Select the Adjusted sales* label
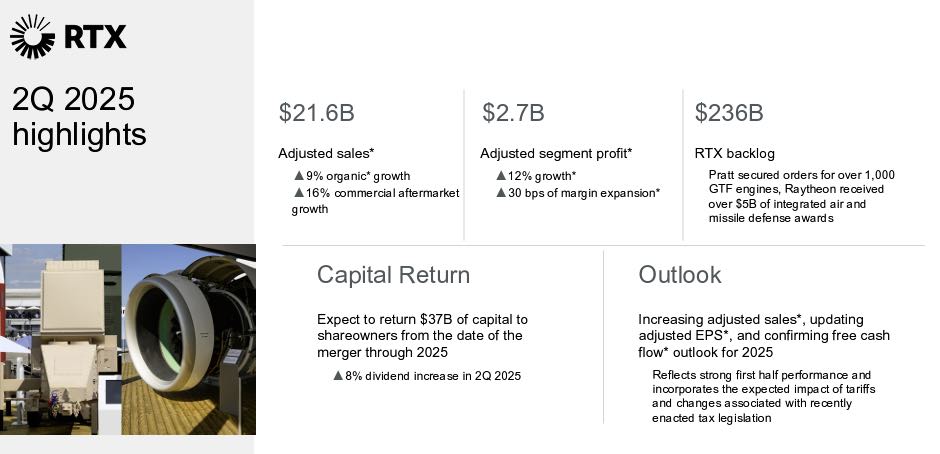Screen dimensions: 940x454 (326, 154)
